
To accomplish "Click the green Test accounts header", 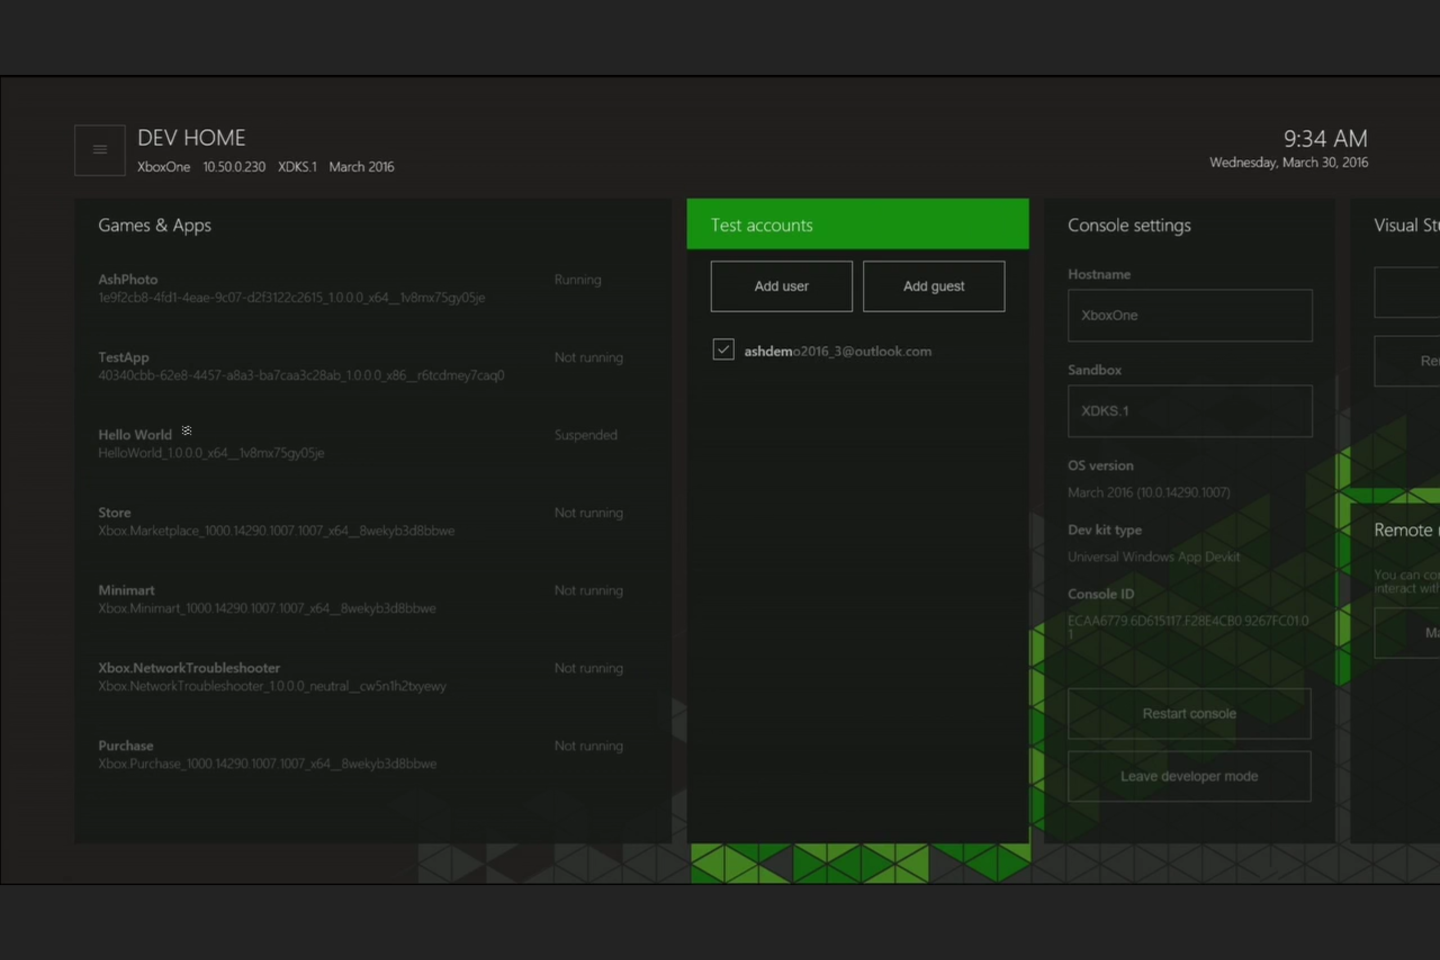I will click(x=761, y=225).
